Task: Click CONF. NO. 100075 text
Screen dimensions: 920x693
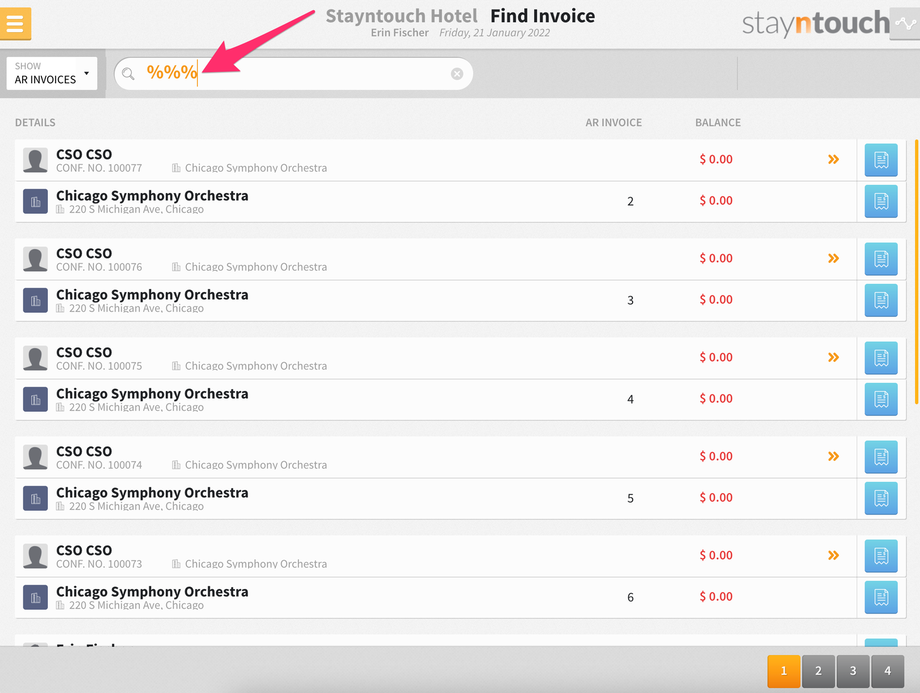Action: (x=99, y=366)
